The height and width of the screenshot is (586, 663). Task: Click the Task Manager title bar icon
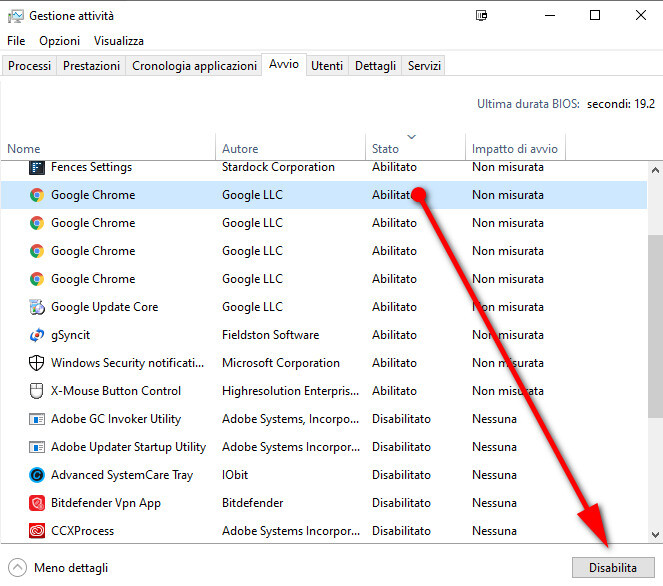(x=16, y=16)
